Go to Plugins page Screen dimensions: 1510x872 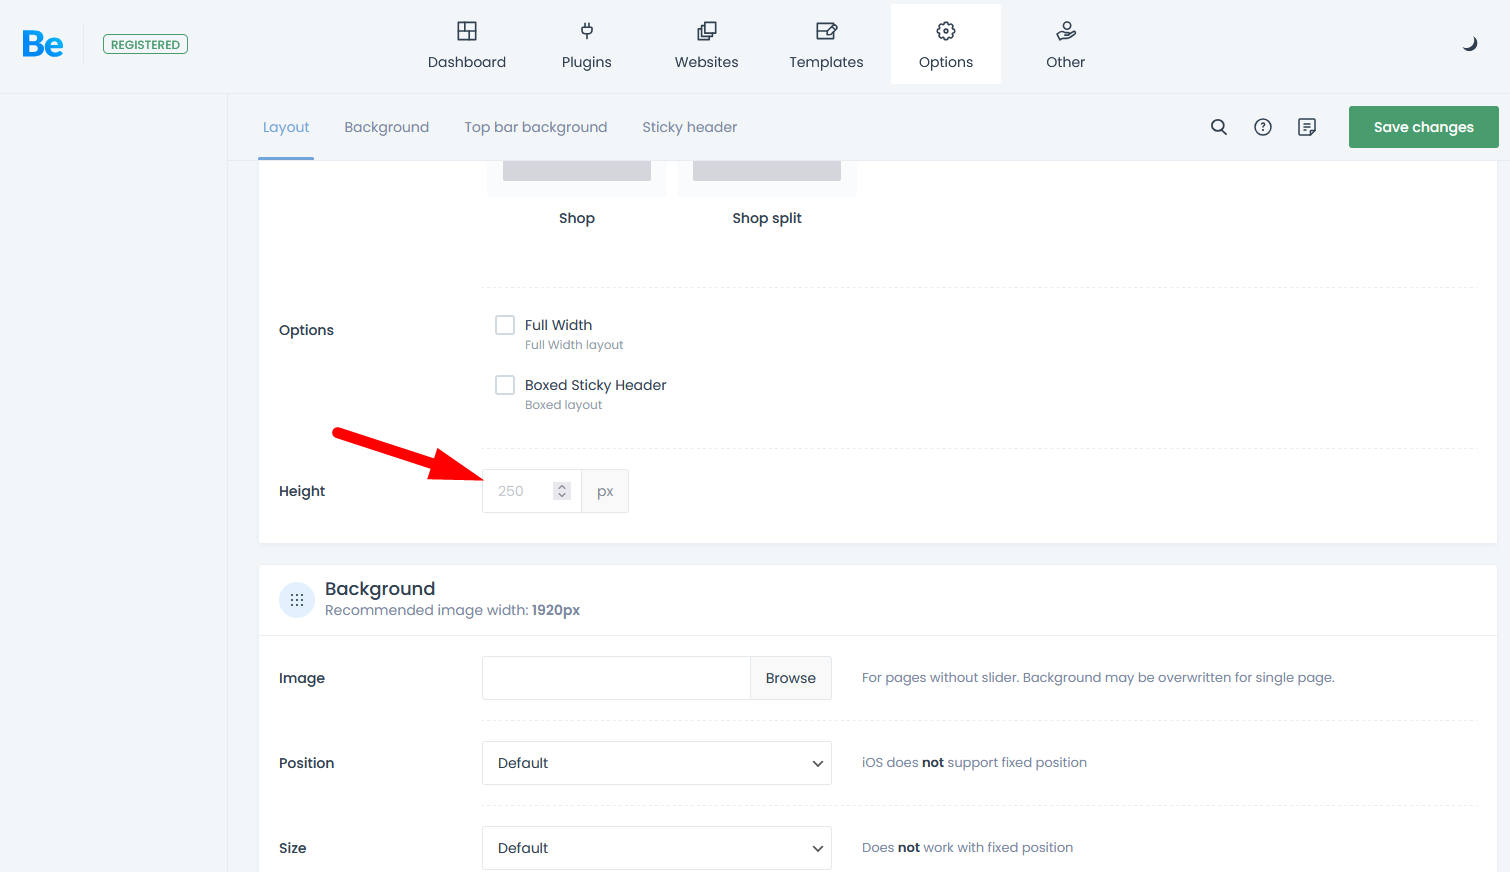(x=586, y=45)
